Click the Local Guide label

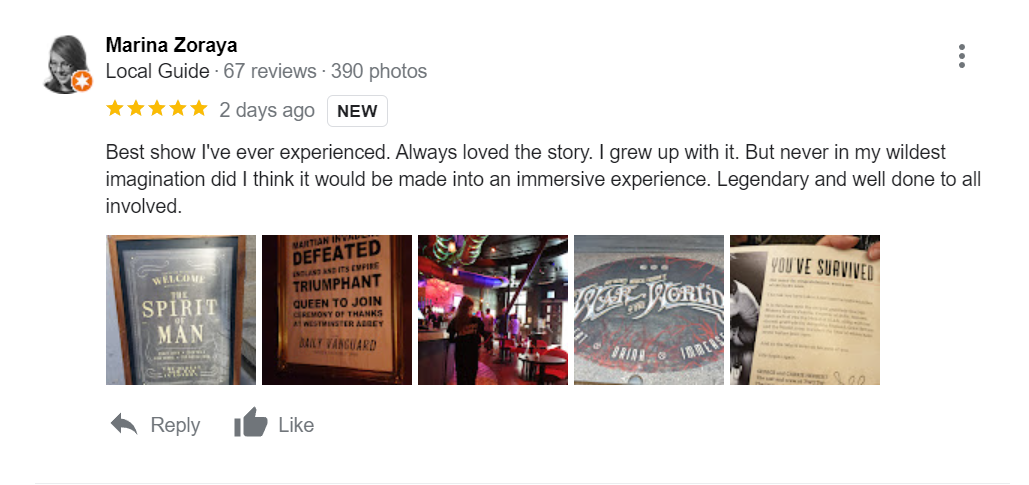tap(157, 71)
